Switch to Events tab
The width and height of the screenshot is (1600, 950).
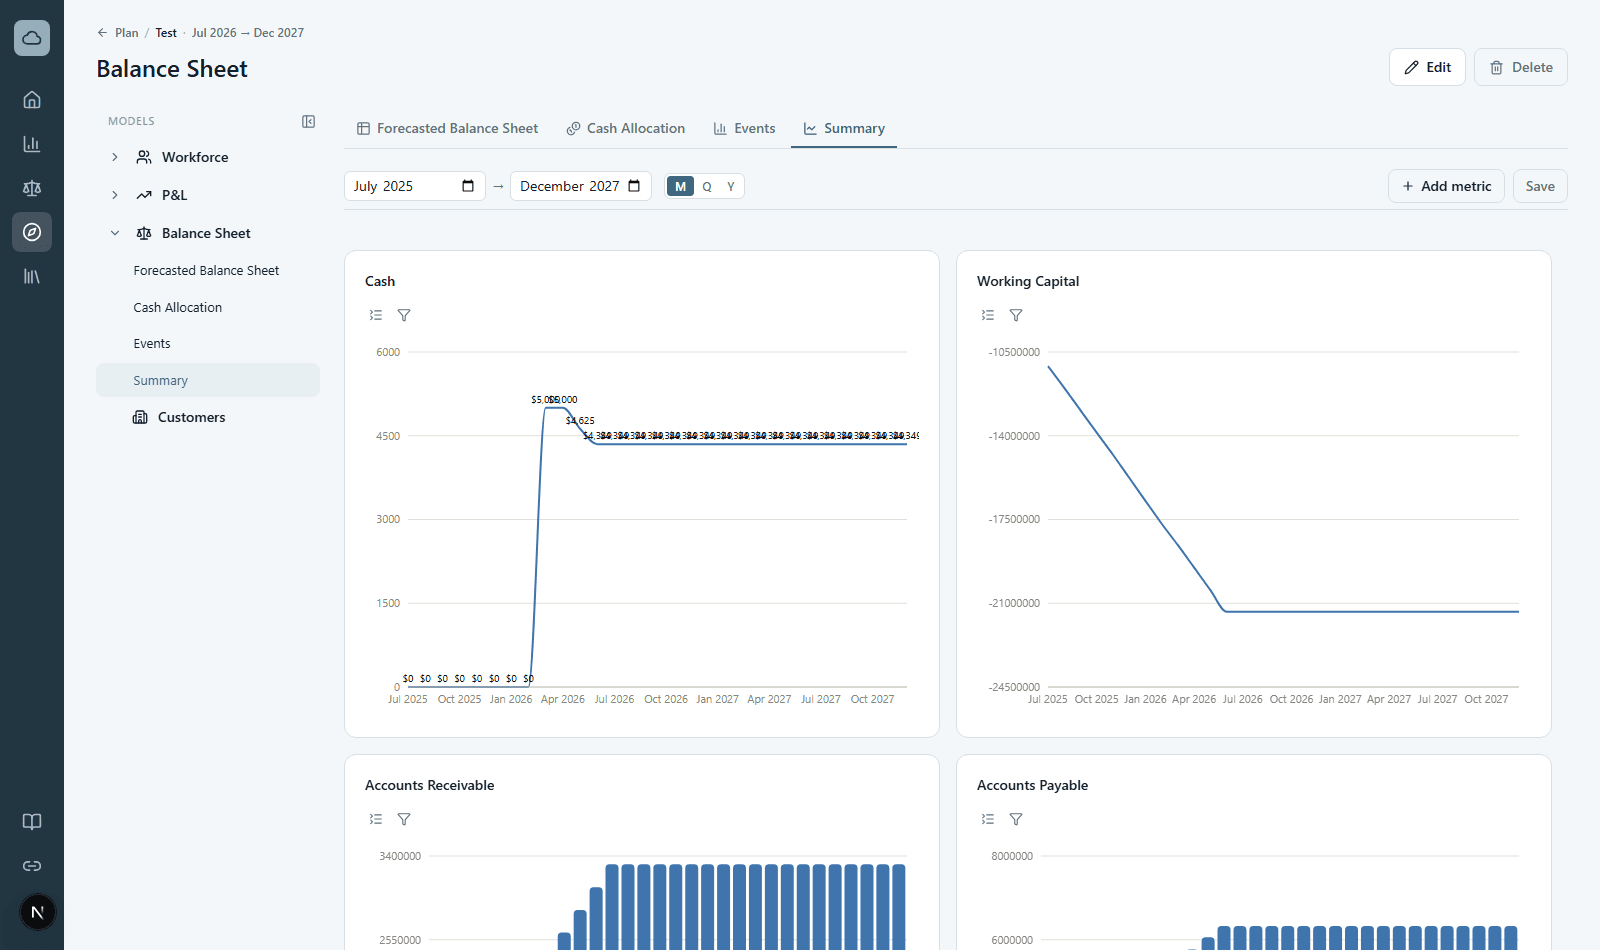click(x=744, y=129)
